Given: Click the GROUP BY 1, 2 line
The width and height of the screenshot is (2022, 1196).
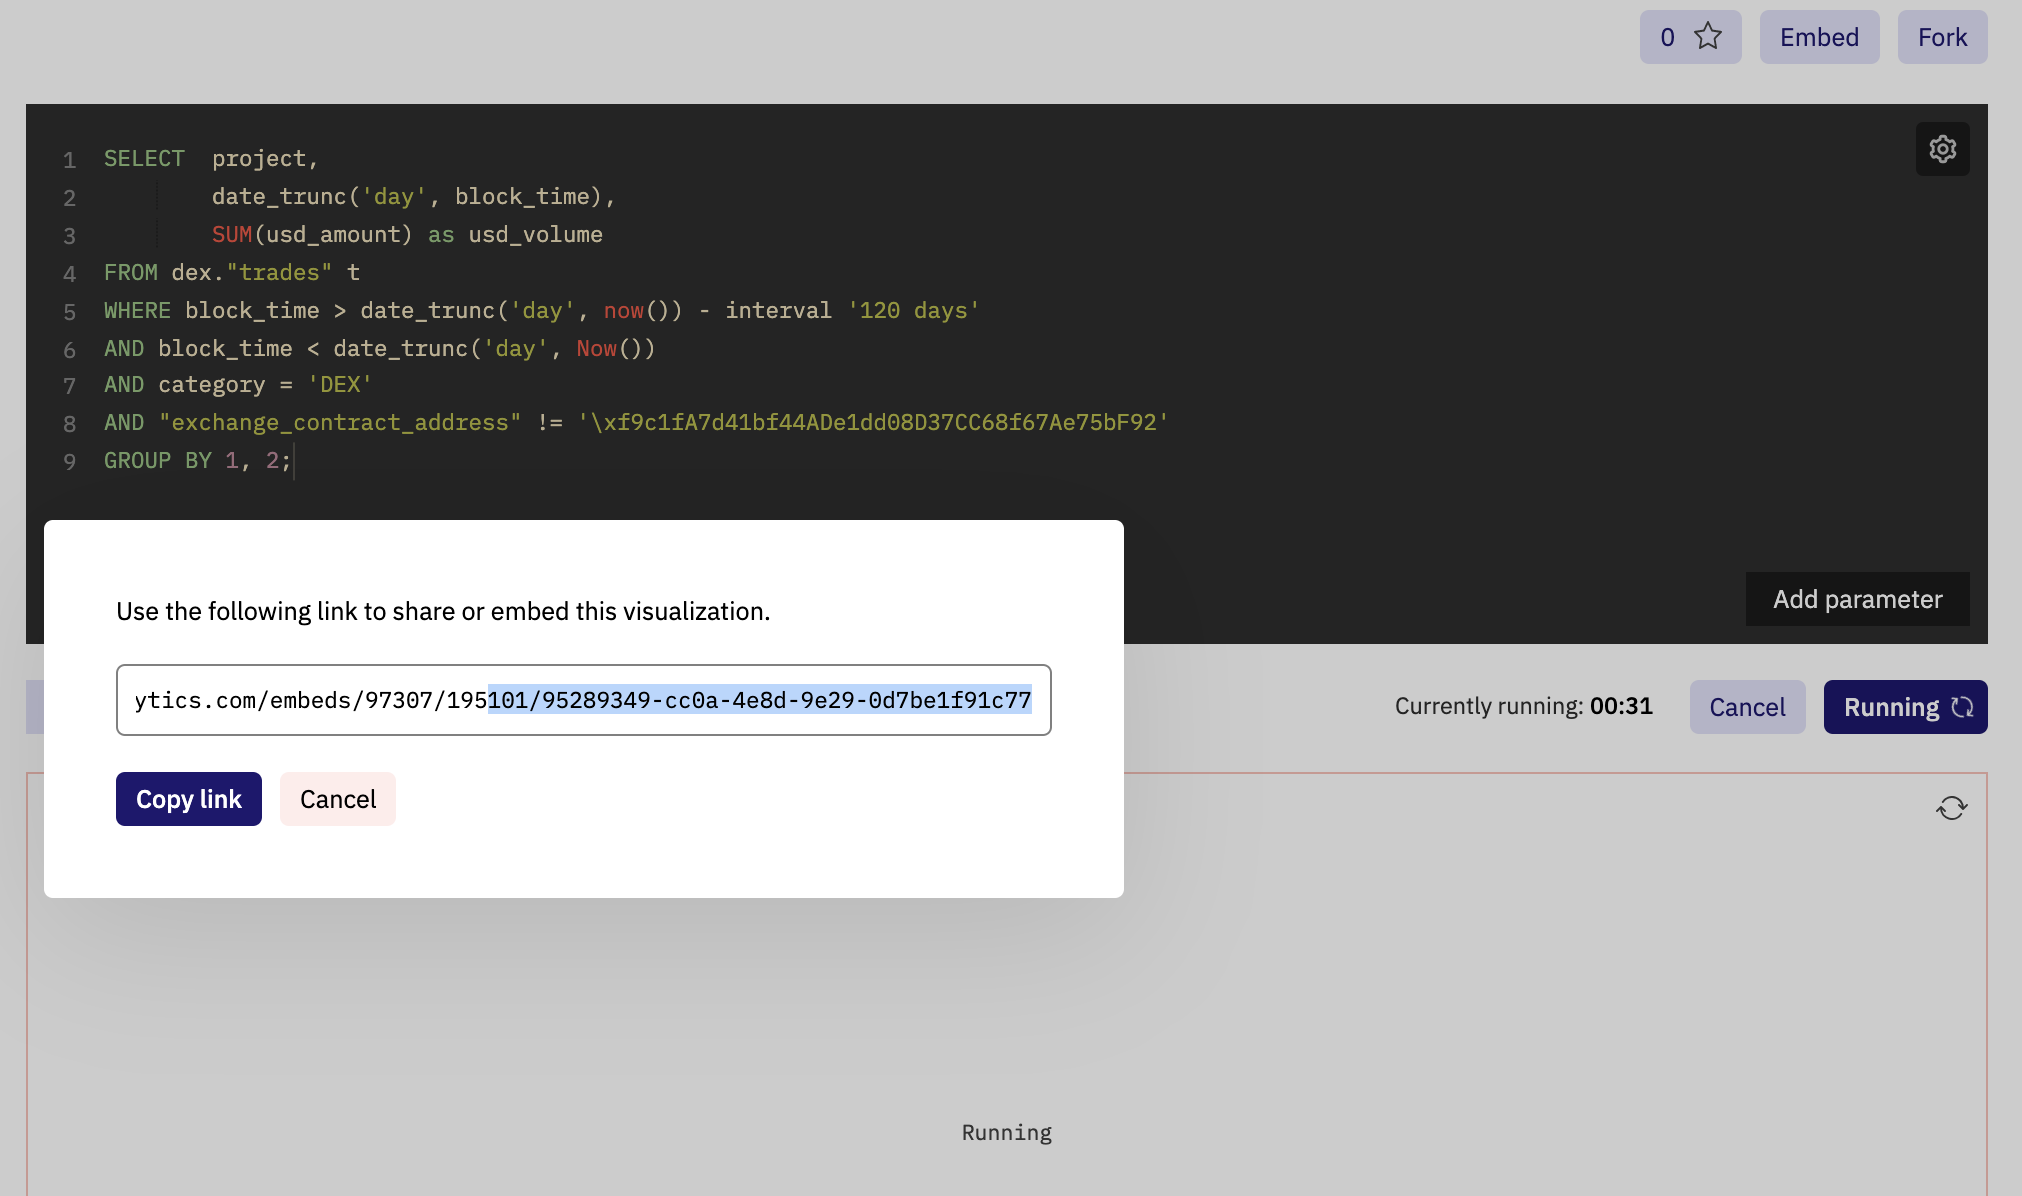Looking at the screenshot, I should (x=198, y=461).
